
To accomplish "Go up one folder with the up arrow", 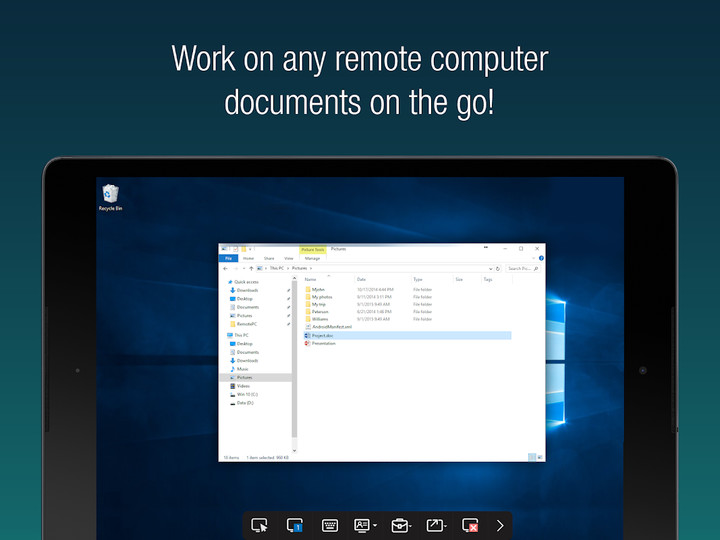I will [x=251, y=269].
